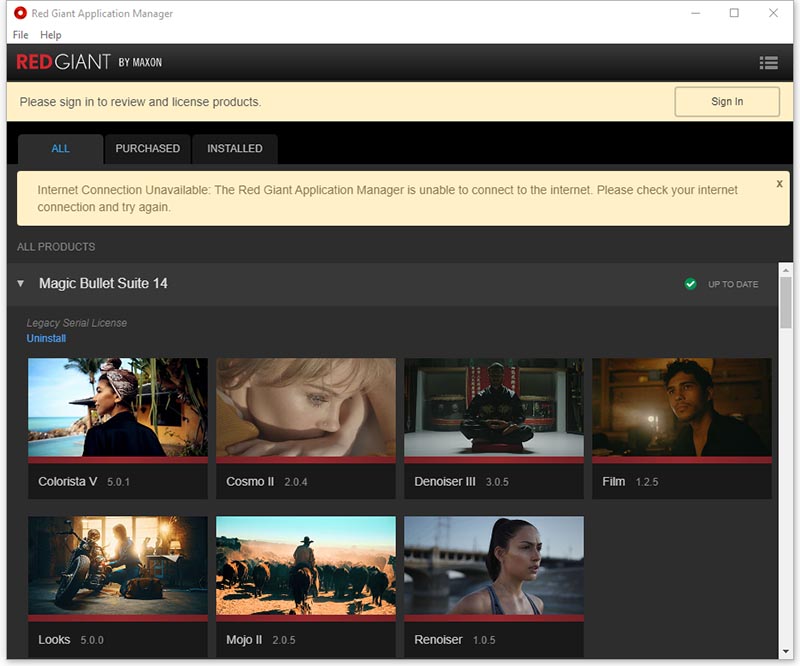Screen dimensions: 800x666
Task: Click the Colorista V 5.0.1 label
Action: pos(84,482)
